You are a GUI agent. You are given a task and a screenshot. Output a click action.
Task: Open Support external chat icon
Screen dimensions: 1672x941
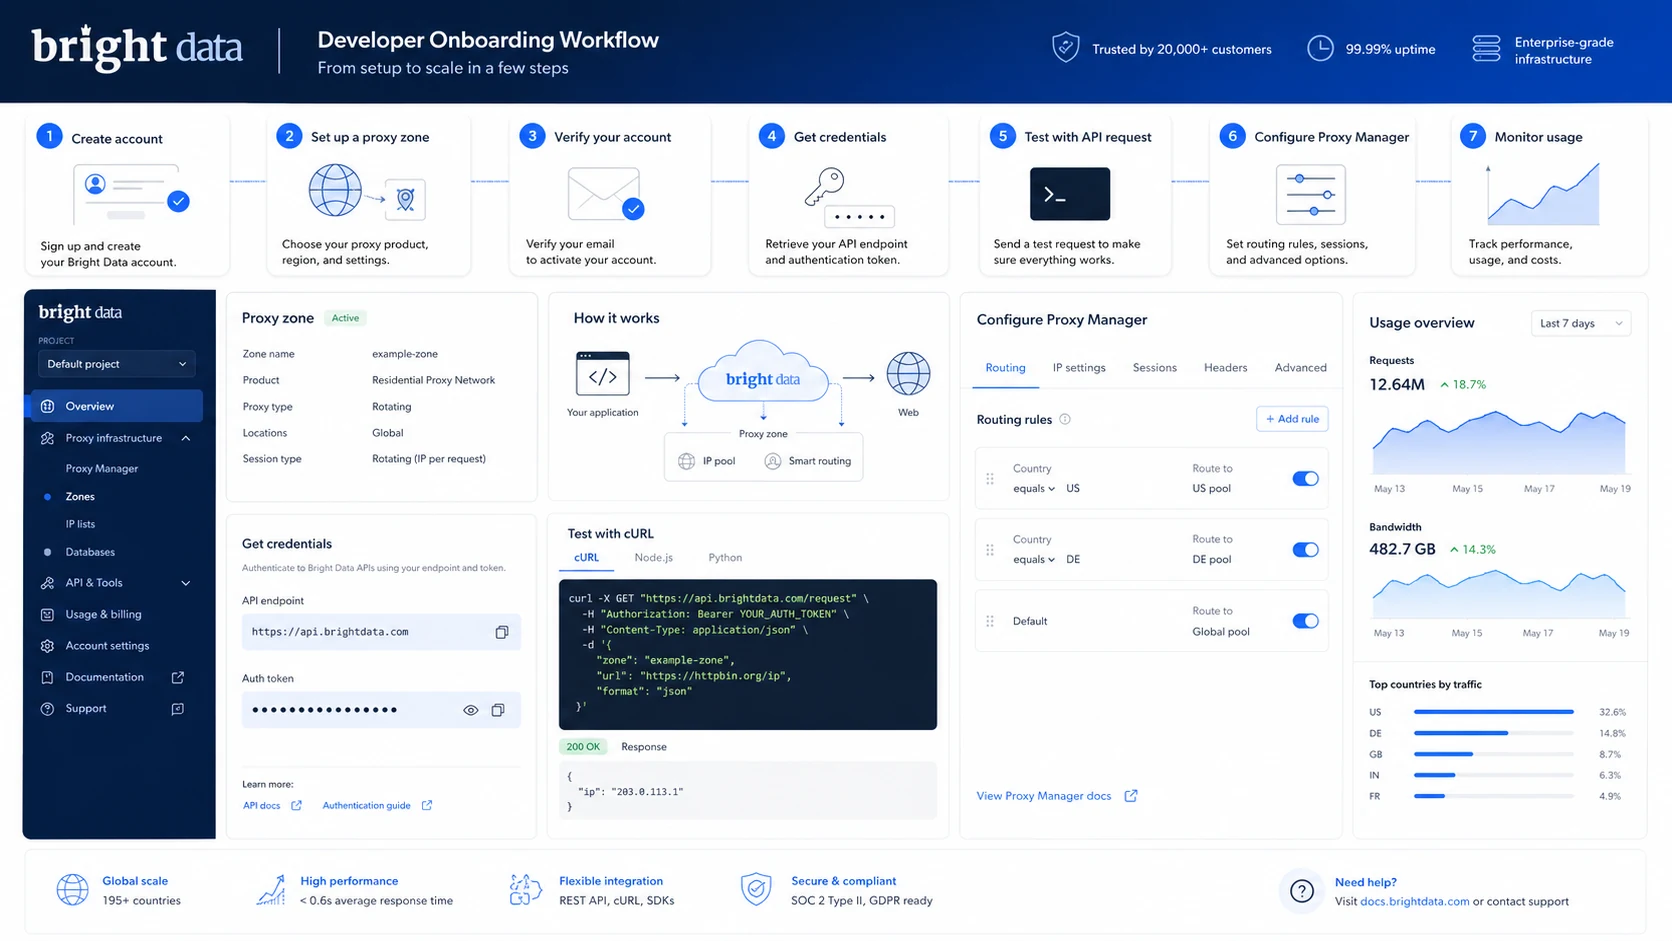pyautogui.click(x=178, y=709)
